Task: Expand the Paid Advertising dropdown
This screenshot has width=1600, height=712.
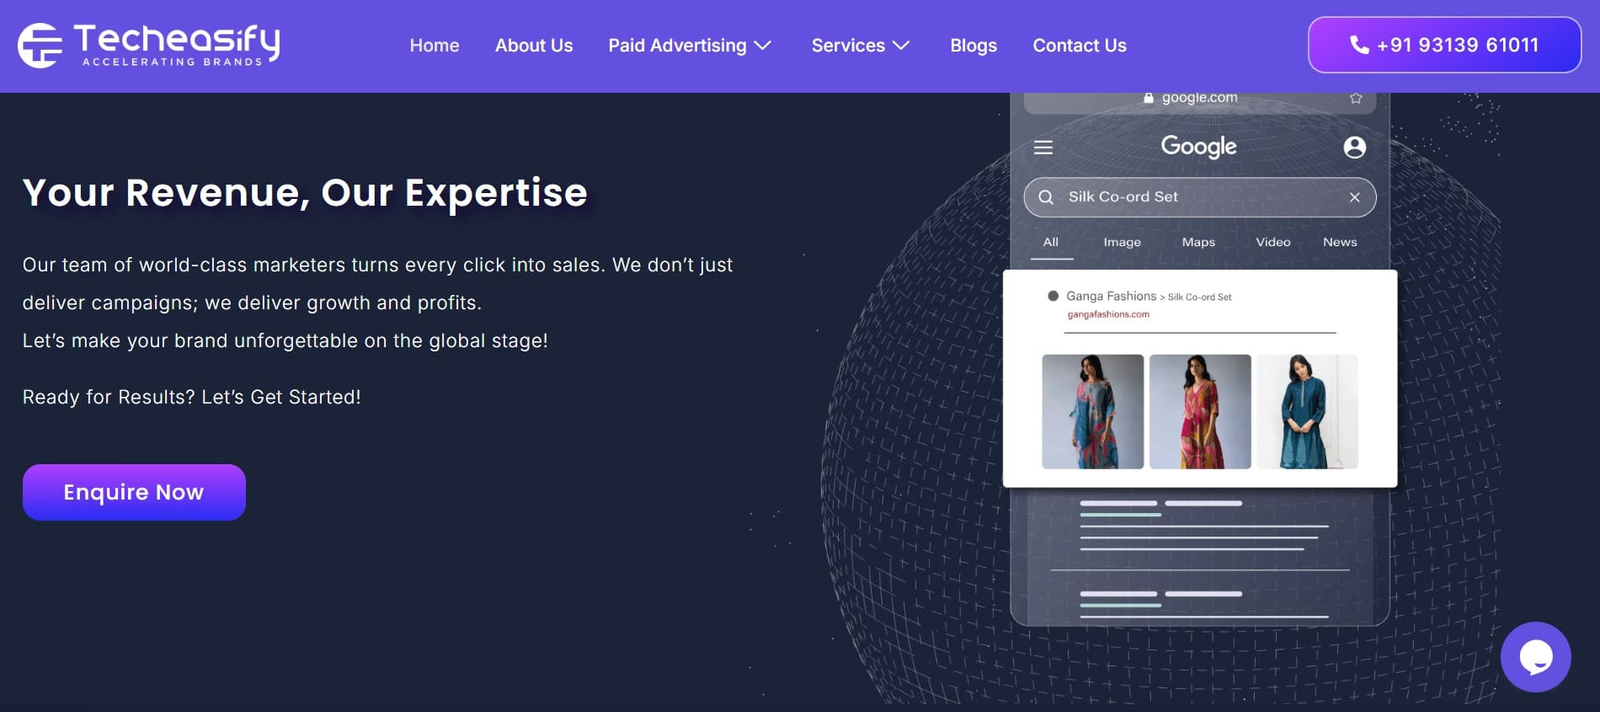Action: [689, 46]
